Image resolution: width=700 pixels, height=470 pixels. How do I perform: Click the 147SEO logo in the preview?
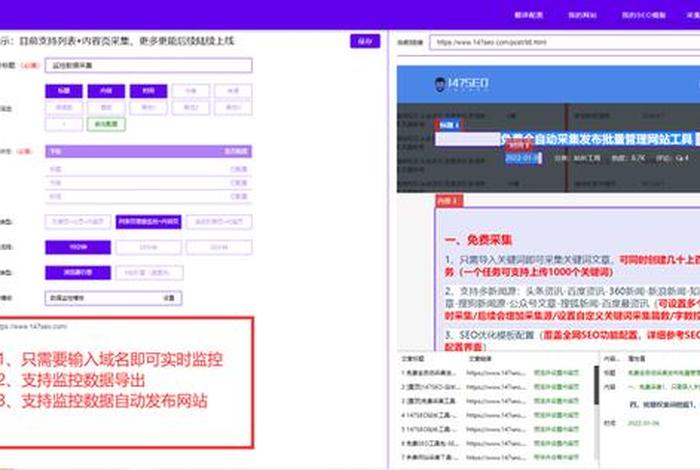click(x=462, y=83)
